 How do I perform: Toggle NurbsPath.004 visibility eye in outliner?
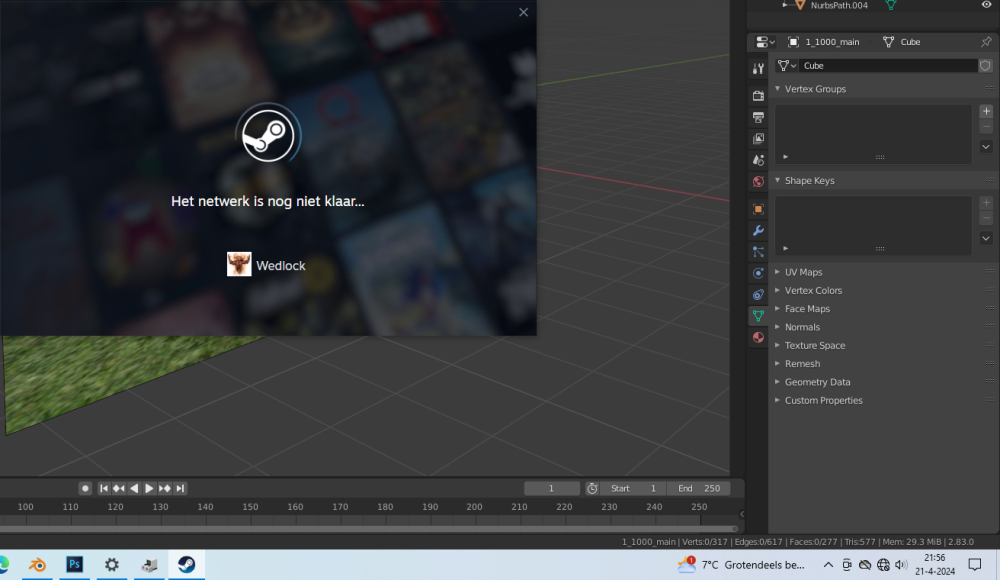coord(986,5)
